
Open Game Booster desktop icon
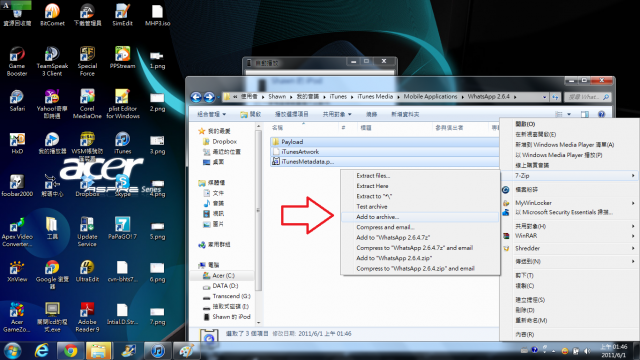click(17, 61)
